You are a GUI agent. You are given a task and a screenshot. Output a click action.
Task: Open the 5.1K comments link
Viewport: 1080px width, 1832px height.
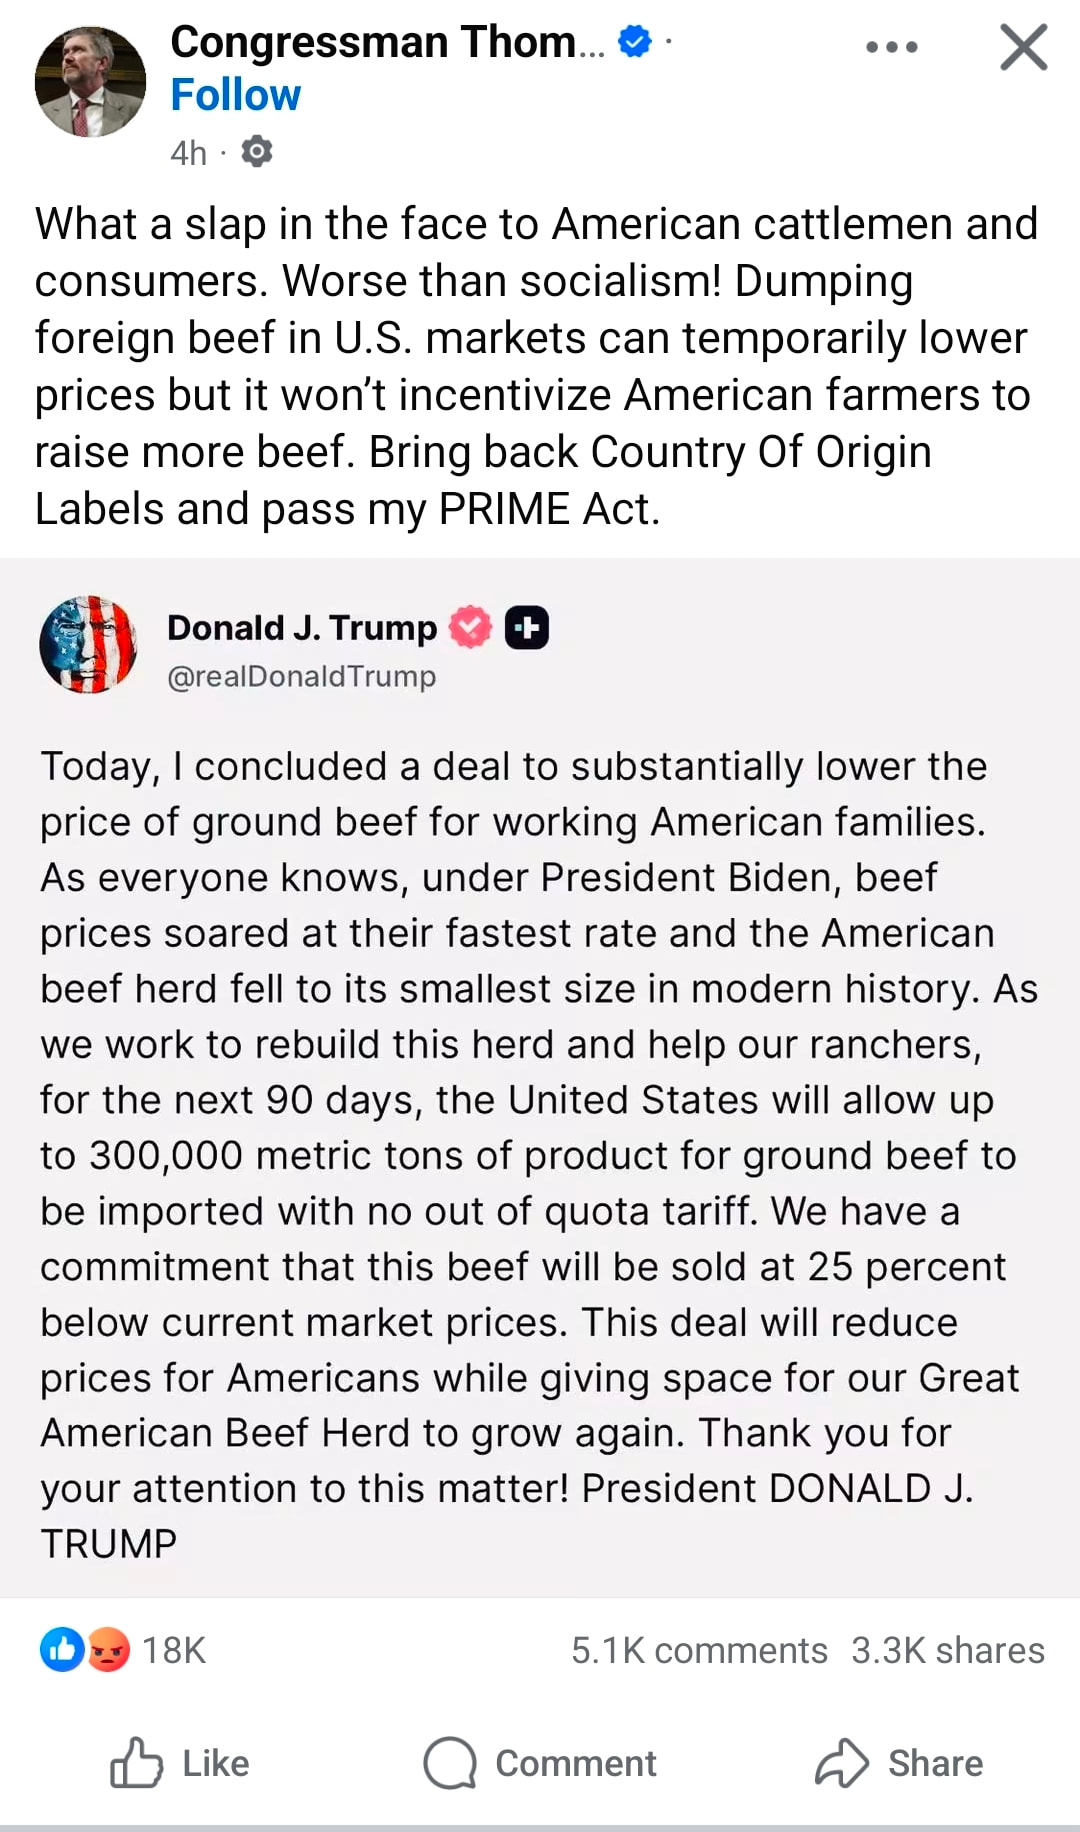pyautogui.click(x=699, y=1650)
